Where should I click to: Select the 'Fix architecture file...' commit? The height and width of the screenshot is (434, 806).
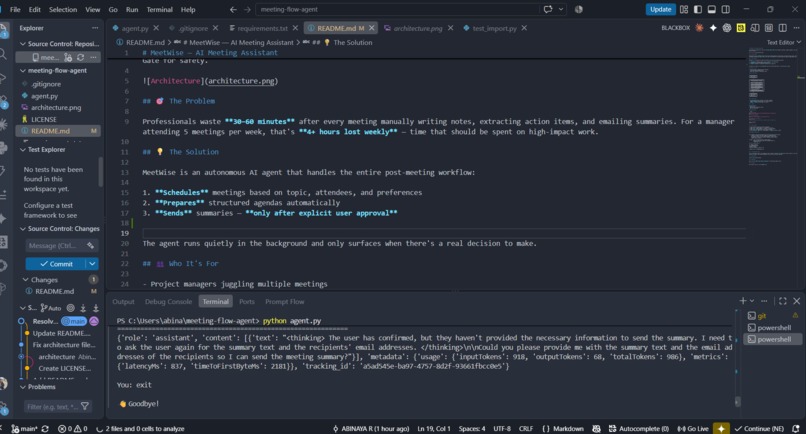coord(64,345)
